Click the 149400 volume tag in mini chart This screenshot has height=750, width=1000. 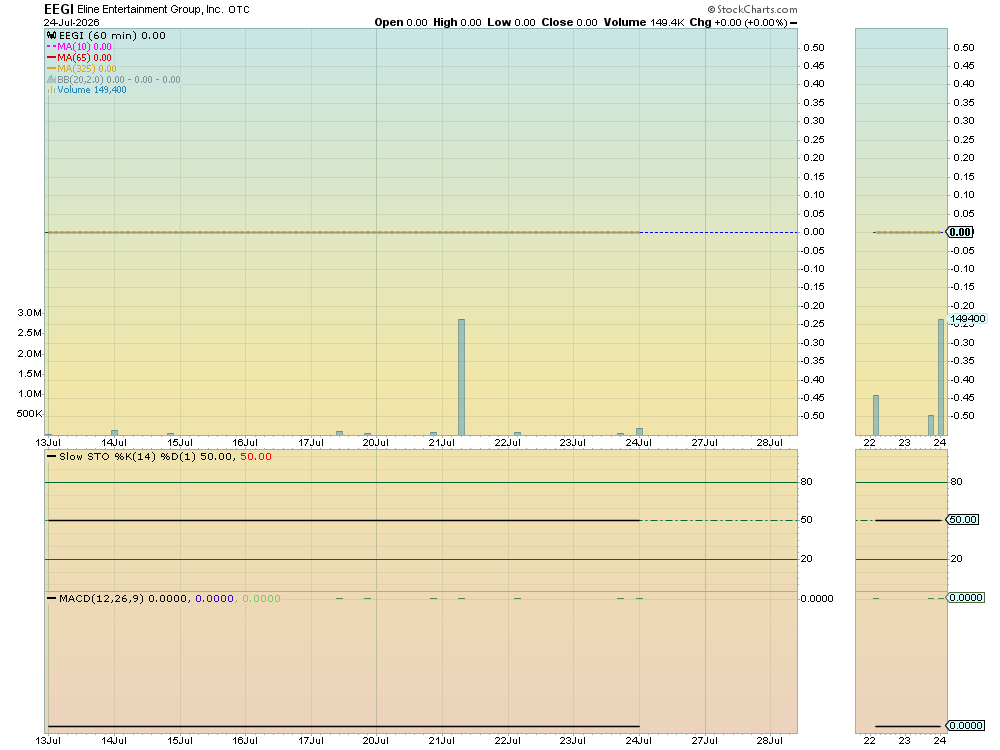(x=967, y=319)
